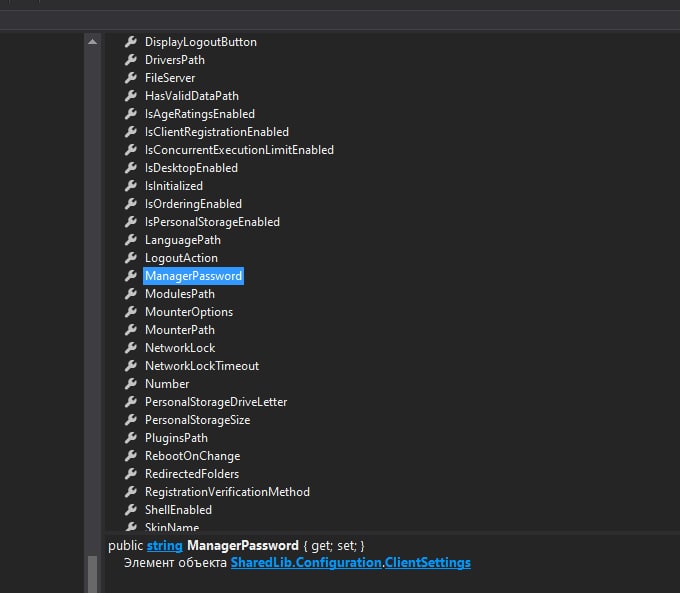The height and width of the screenshot is (593, 680).
Task: Open the ClientSettings class link
Action: [x=428, y=563]
